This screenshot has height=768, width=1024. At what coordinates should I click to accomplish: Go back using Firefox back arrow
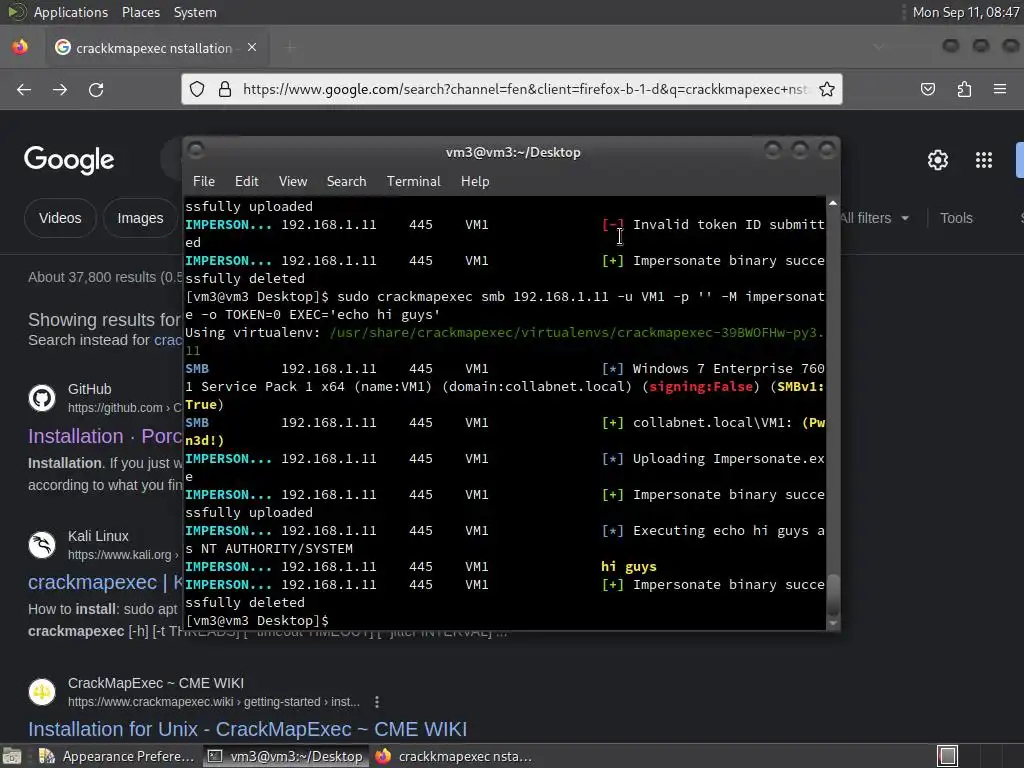click(24, 89)
